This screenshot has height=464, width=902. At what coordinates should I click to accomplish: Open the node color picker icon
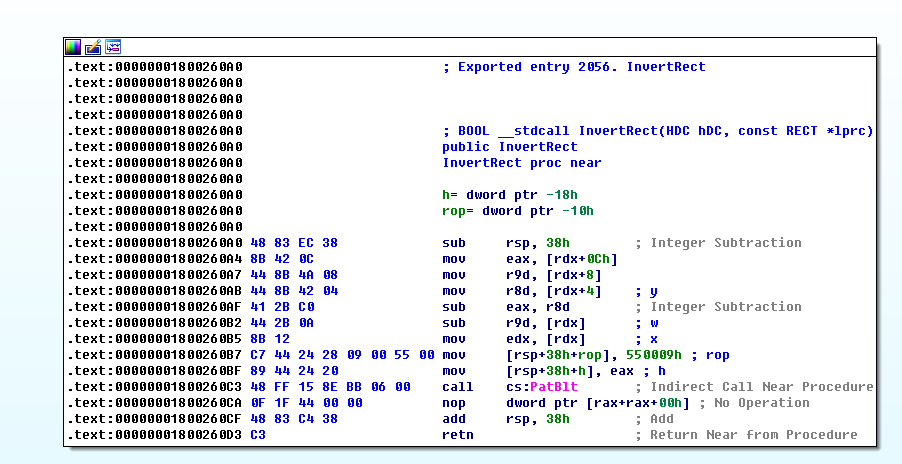[x=73, y=47]
